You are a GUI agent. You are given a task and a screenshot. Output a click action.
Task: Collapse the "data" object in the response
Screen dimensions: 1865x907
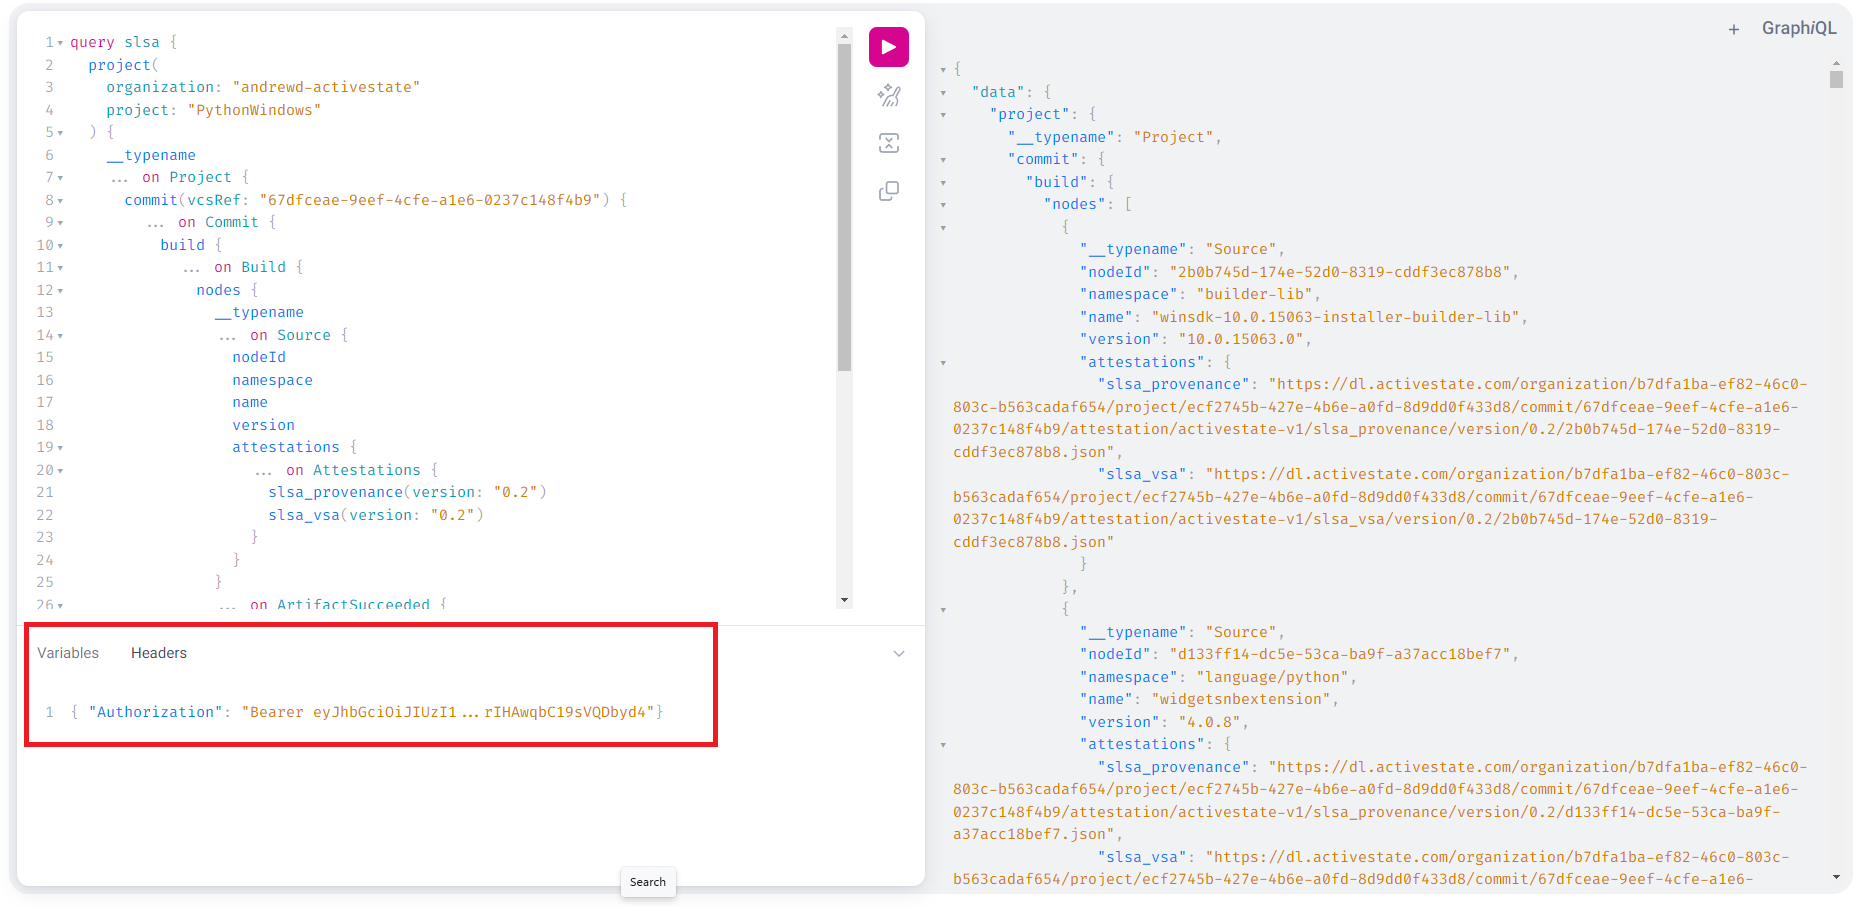coord(943,93)
